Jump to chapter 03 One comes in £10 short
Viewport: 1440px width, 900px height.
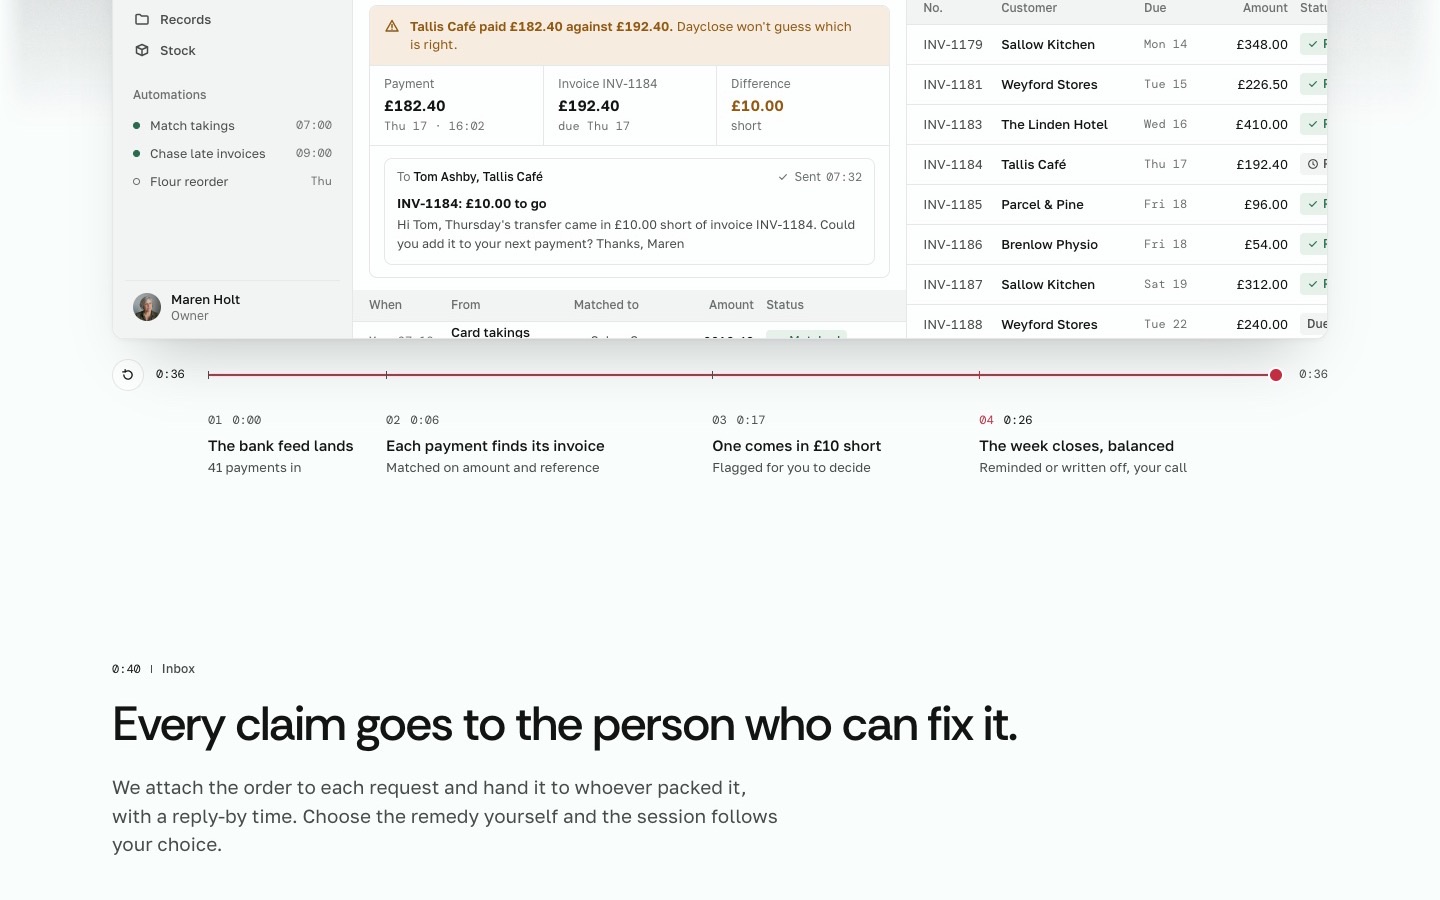click(x=797, y=444)
